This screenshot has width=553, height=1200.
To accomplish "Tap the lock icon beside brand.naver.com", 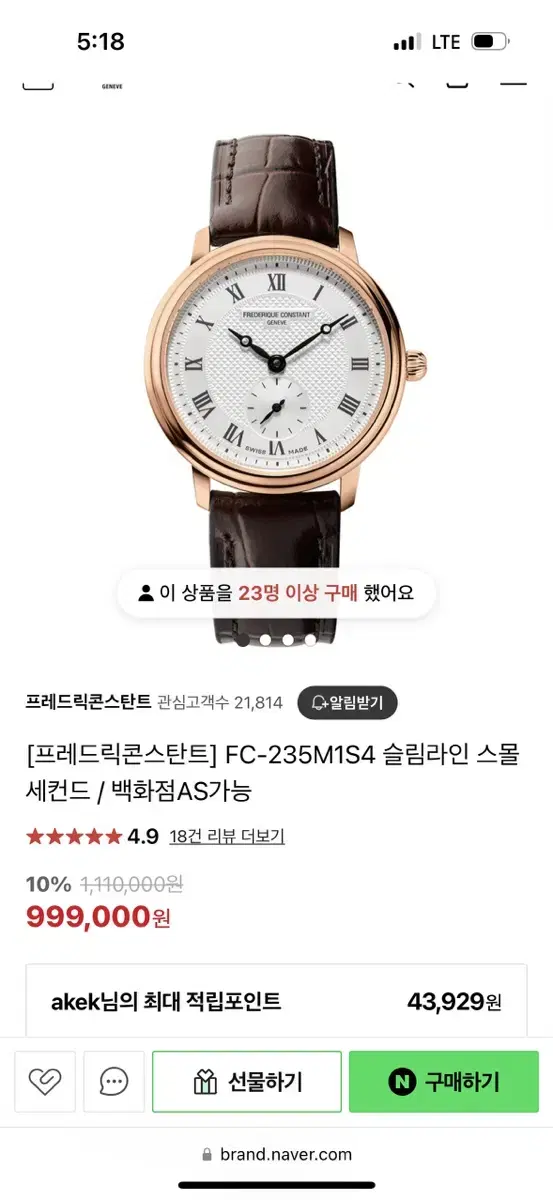I will 209,1155.
